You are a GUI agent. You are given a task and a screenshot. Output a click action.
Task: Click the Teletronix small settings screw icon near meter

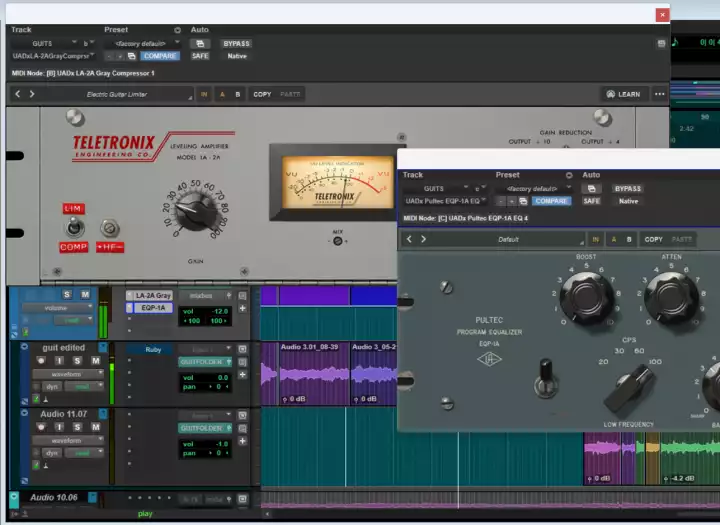click(x=401, y=137)
